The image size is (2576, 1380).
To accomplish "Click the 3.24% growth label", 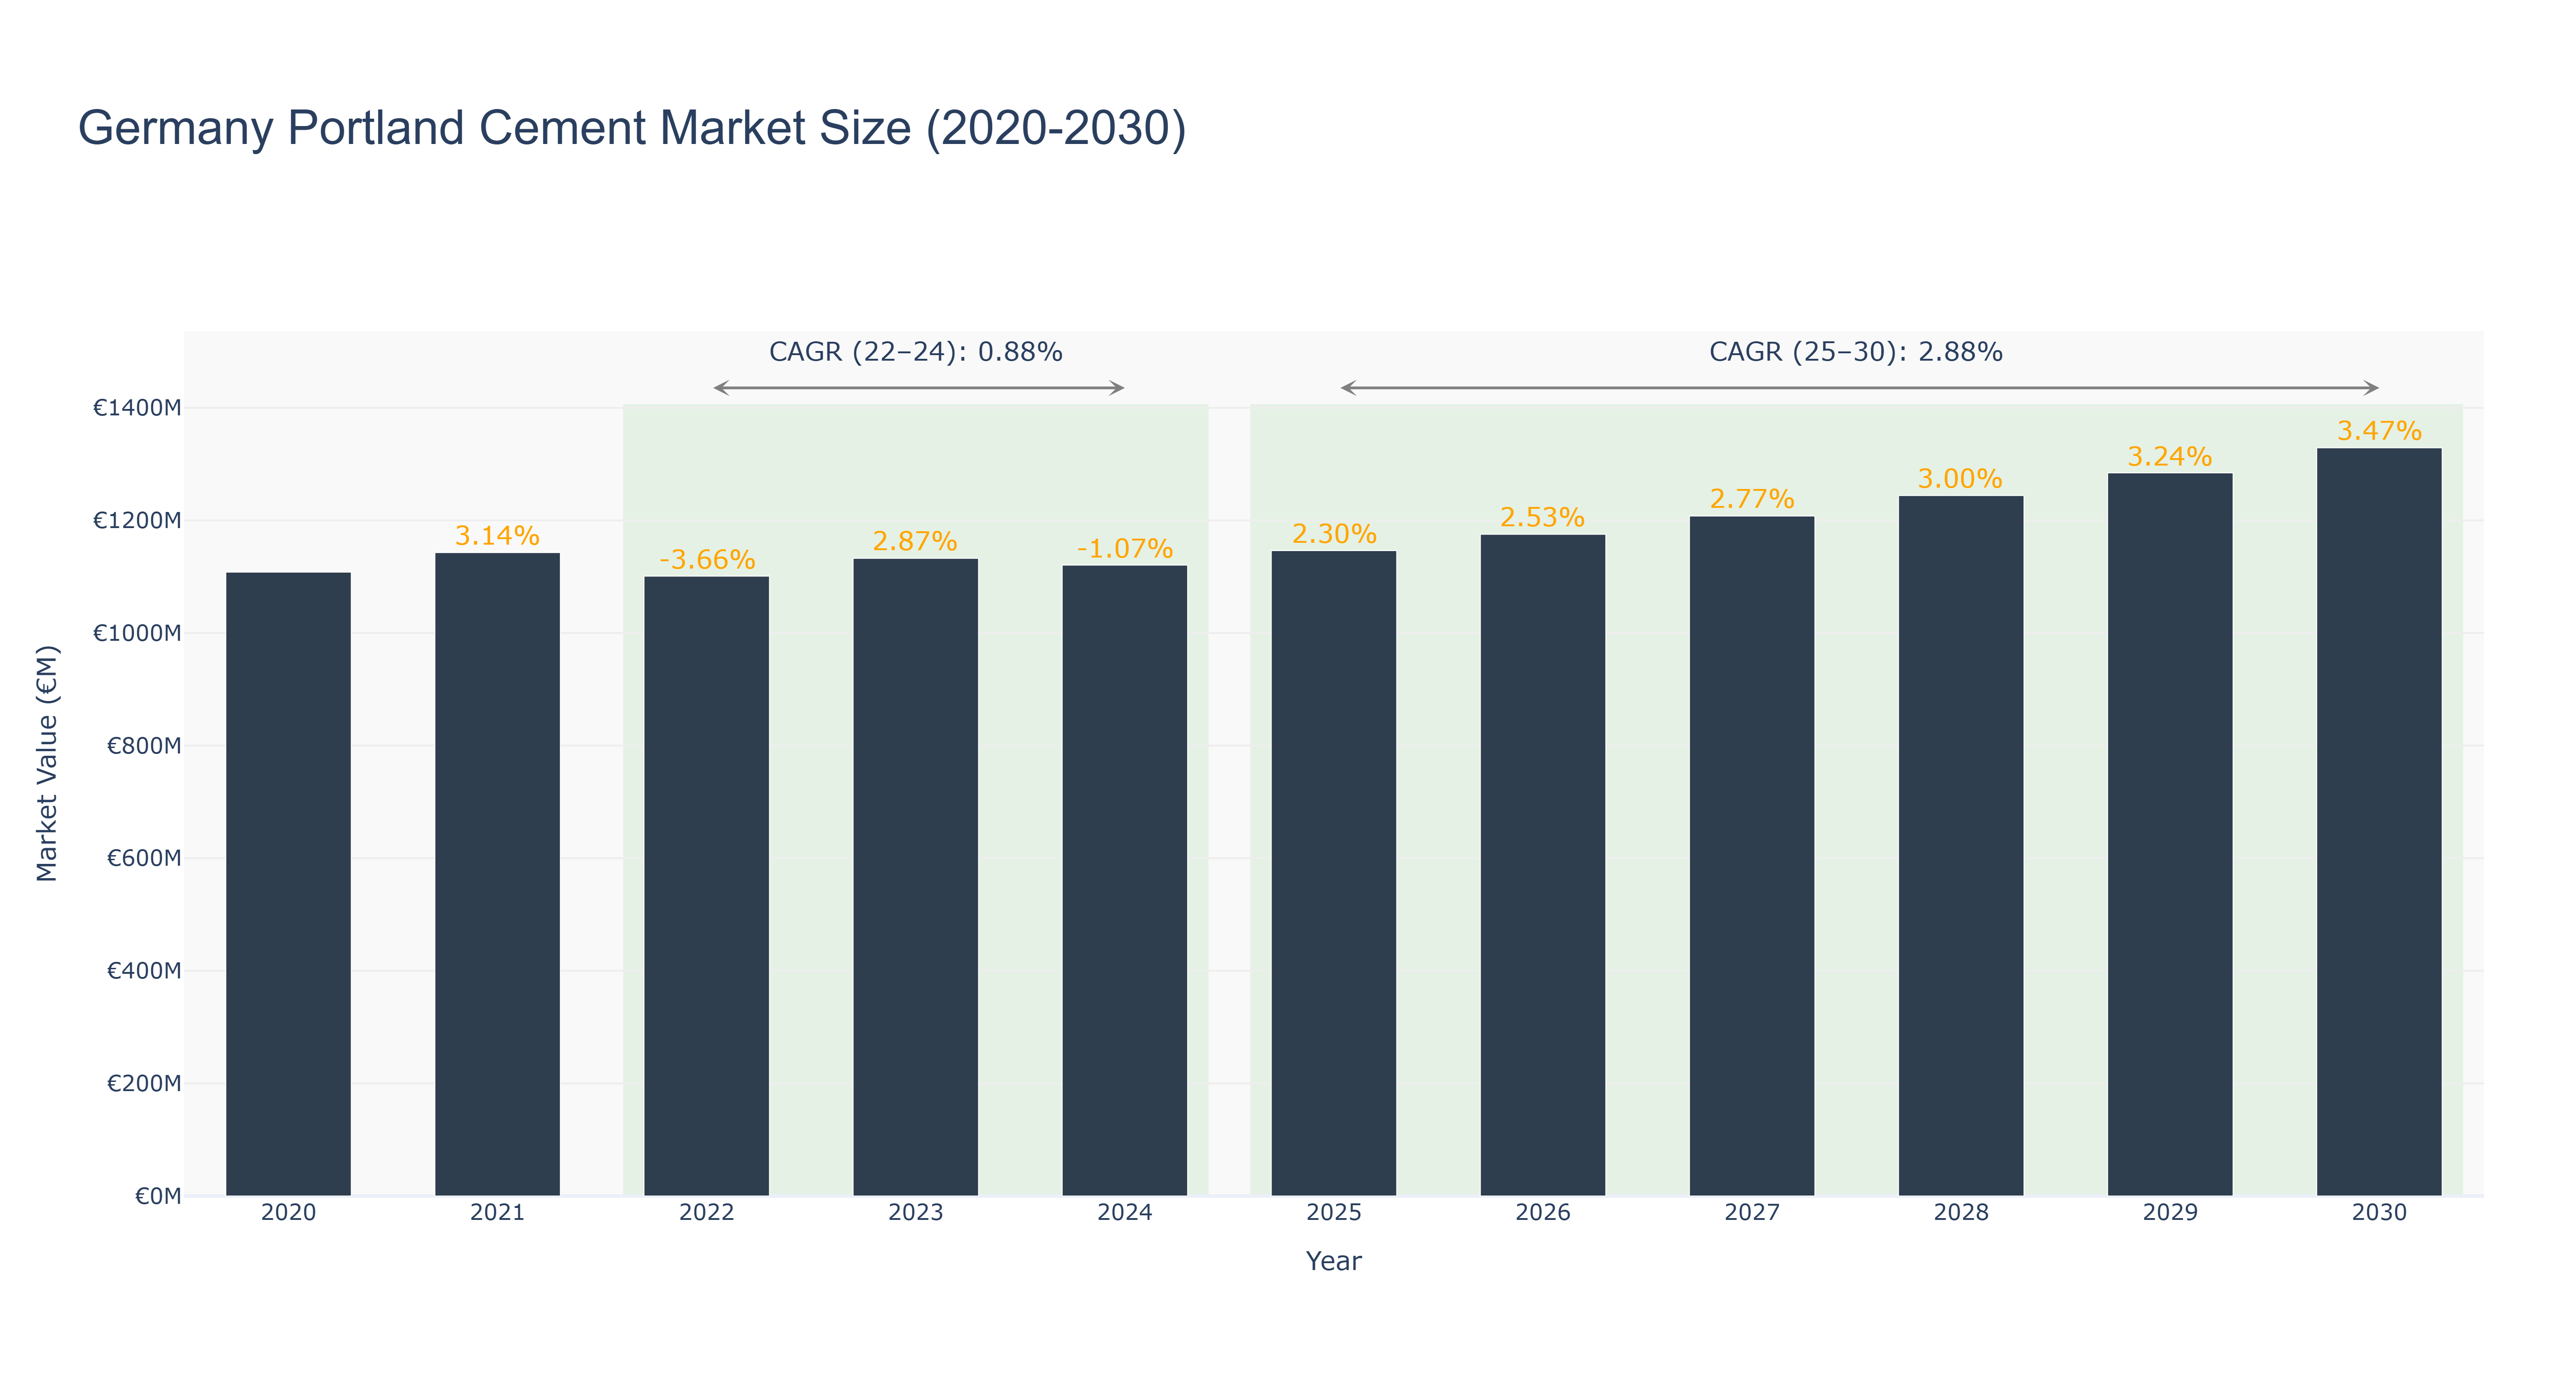I will pos(2169,457).
